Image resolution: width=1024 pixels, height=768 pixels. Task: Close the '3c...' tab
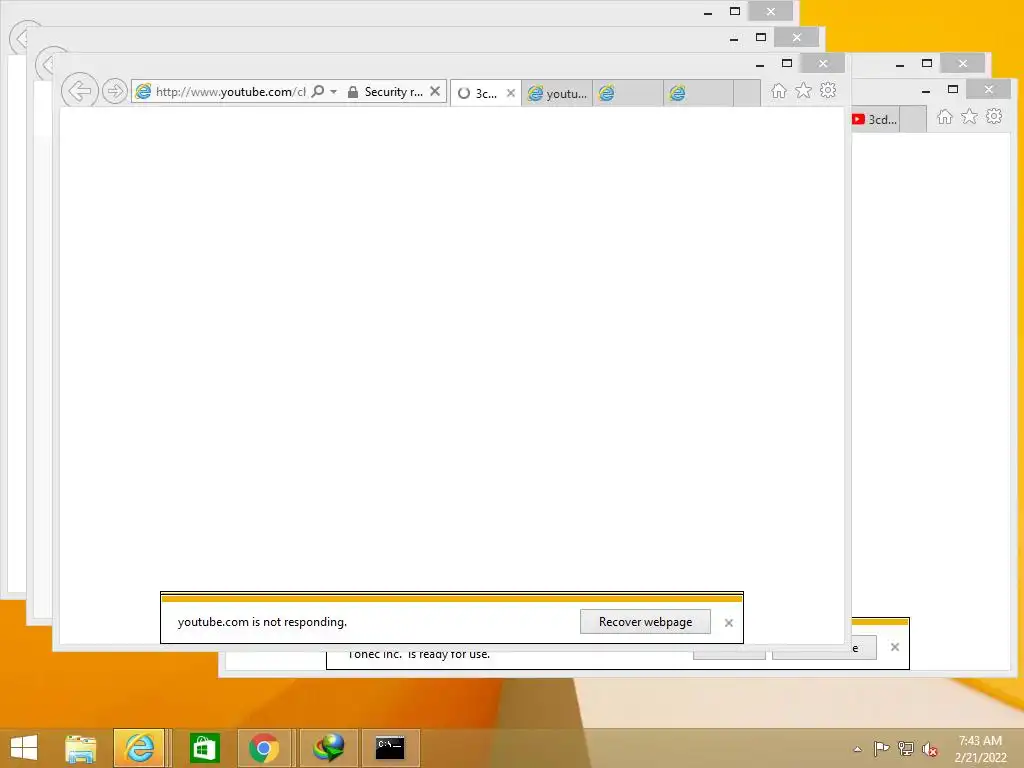point(511,93)
